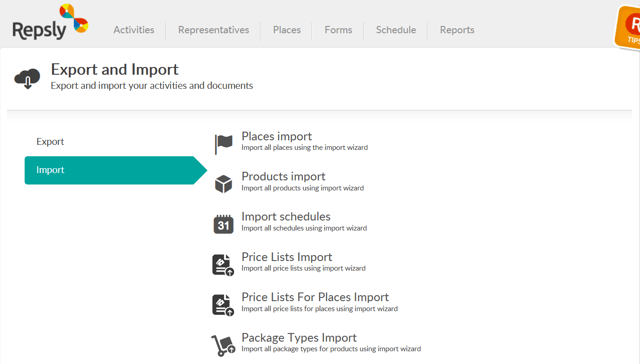This screenshot has height=364, width=640.
Task: Switch to the Export tab
Action: (50, 142)
